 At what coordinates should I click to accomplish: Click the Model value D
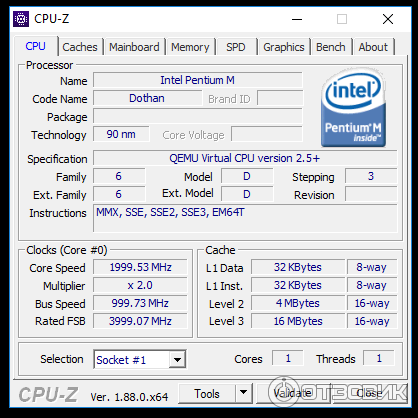pos(247,176)
